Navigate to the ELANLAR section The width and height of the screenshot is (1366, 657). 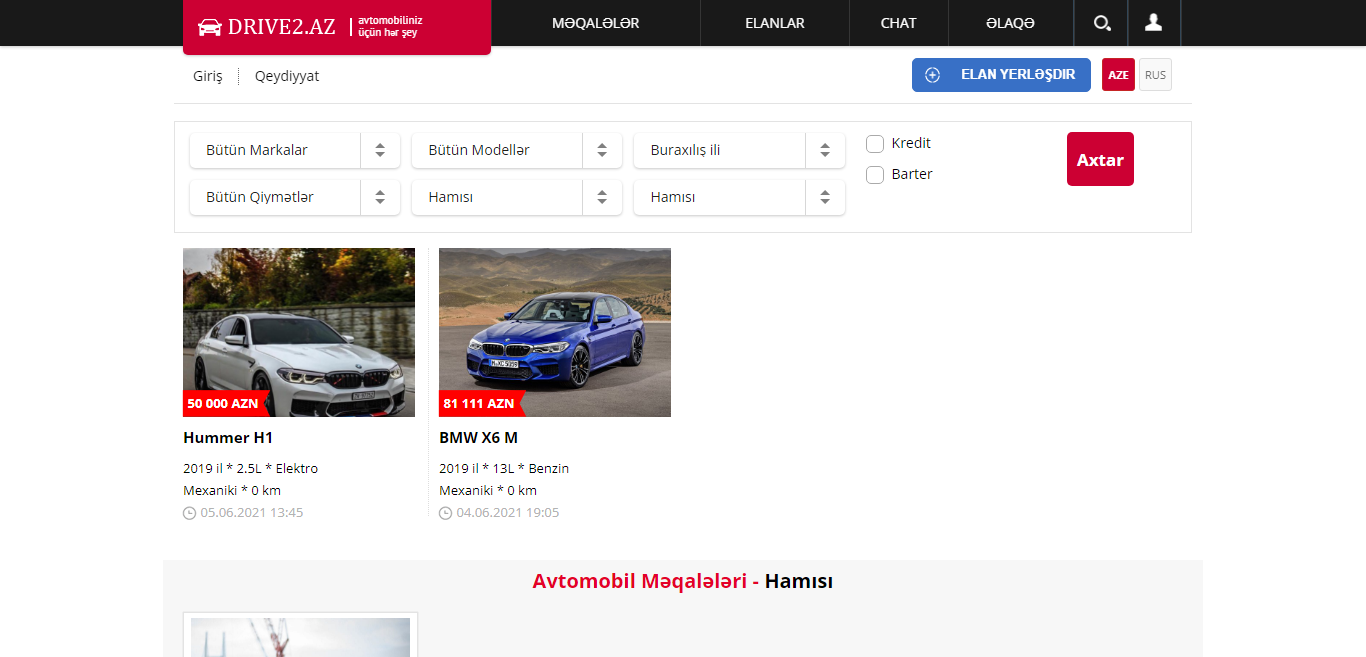click(775, 22)
